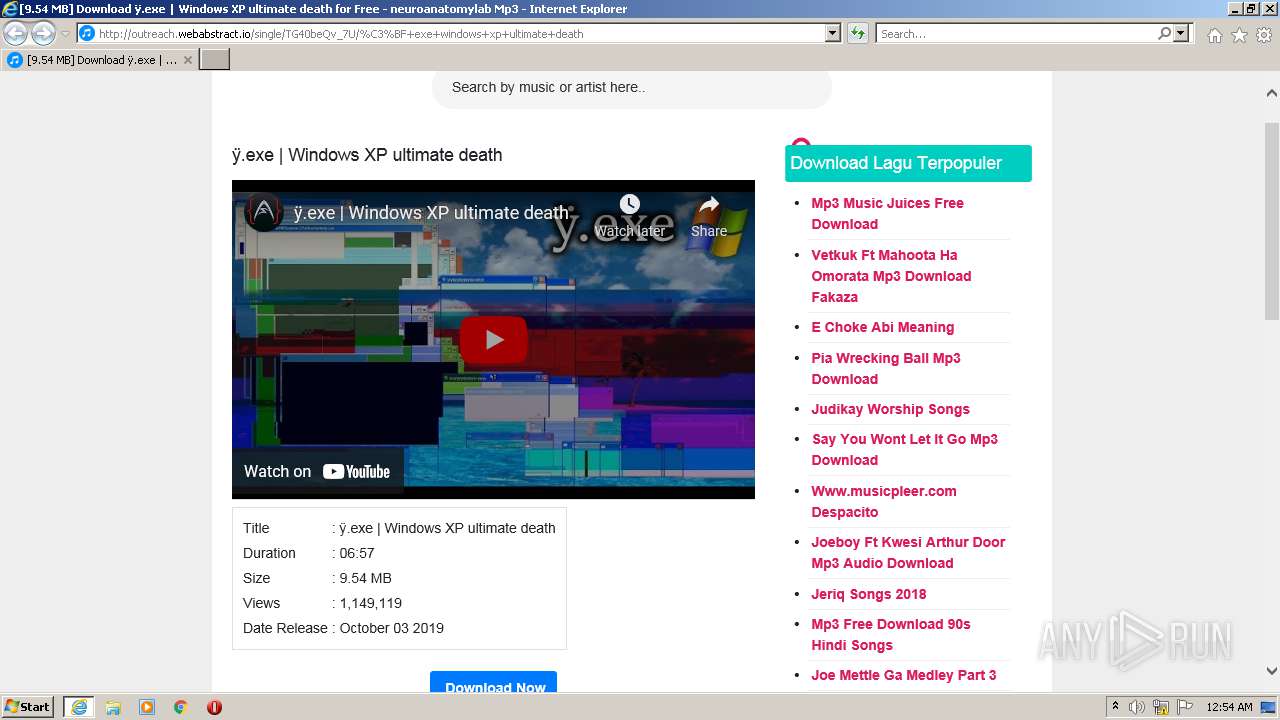Open the Tools gear icon
The width and height of the screenshot is (1280, 720).
pyautogui.click(x=1264, y=35)
